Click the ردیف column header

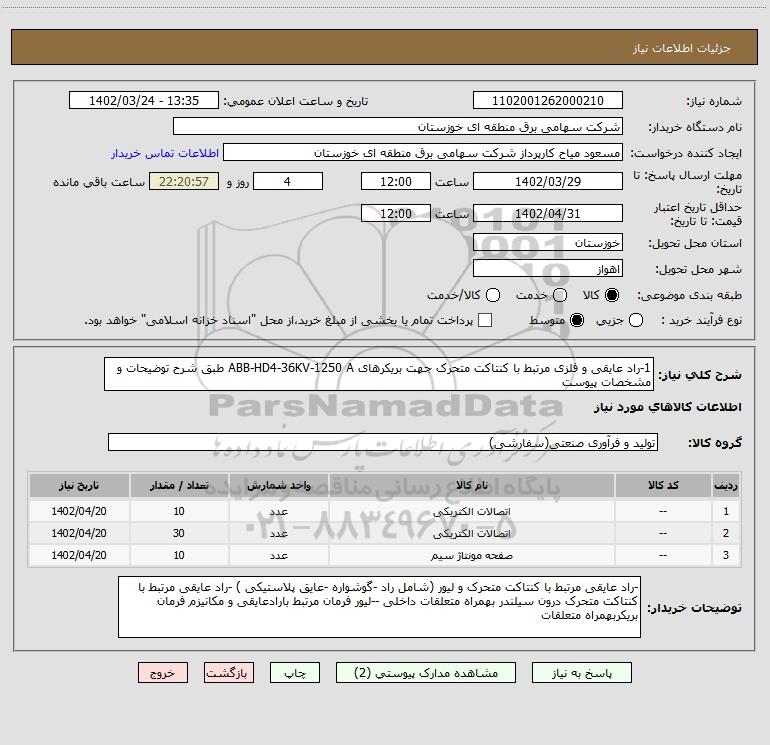tap(726, 485)
